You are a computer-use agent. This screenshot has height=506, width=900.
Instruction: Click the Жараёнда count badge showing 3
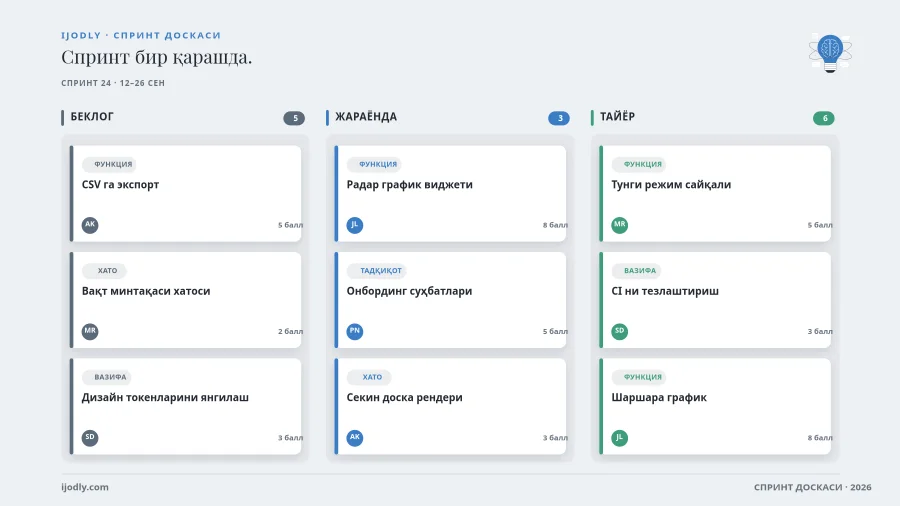(x=559, y=118)
